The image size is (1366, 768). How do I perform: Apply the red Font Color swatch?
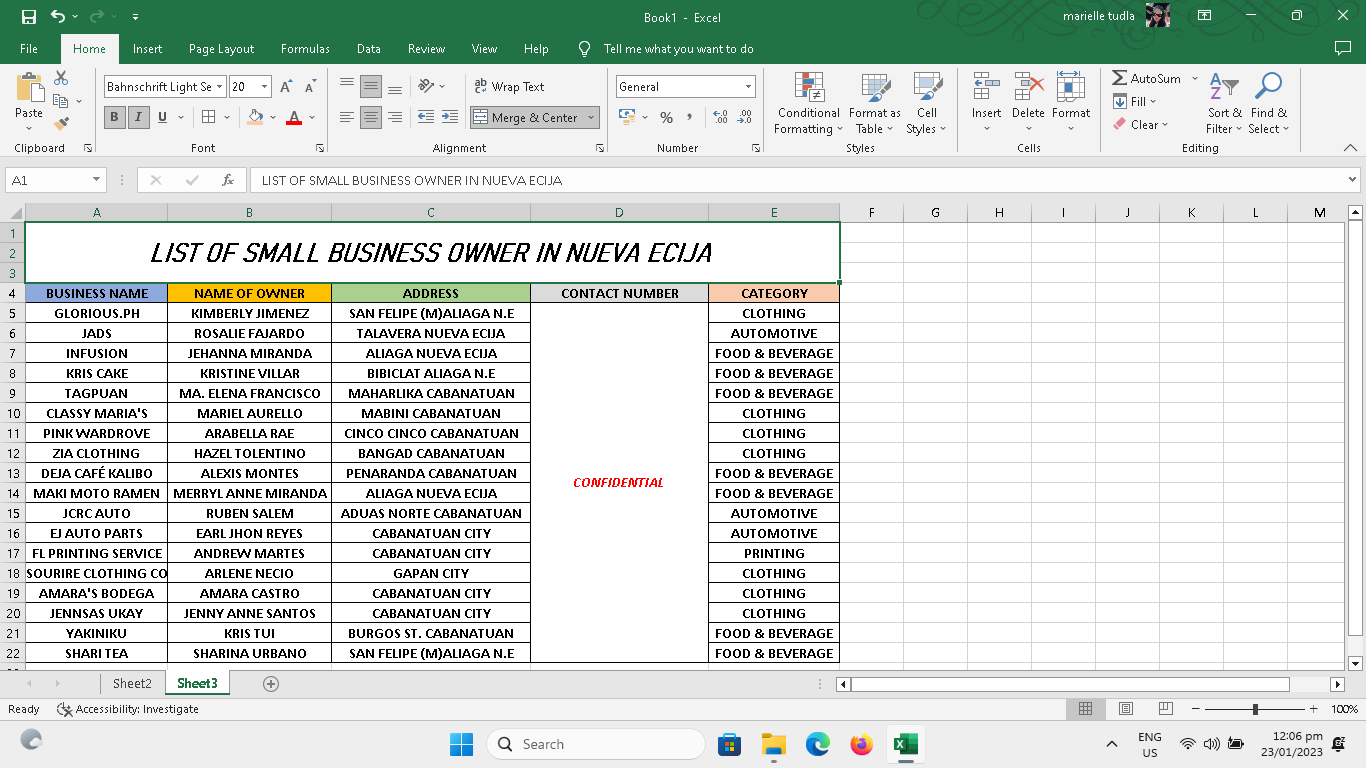pos(294,117)
